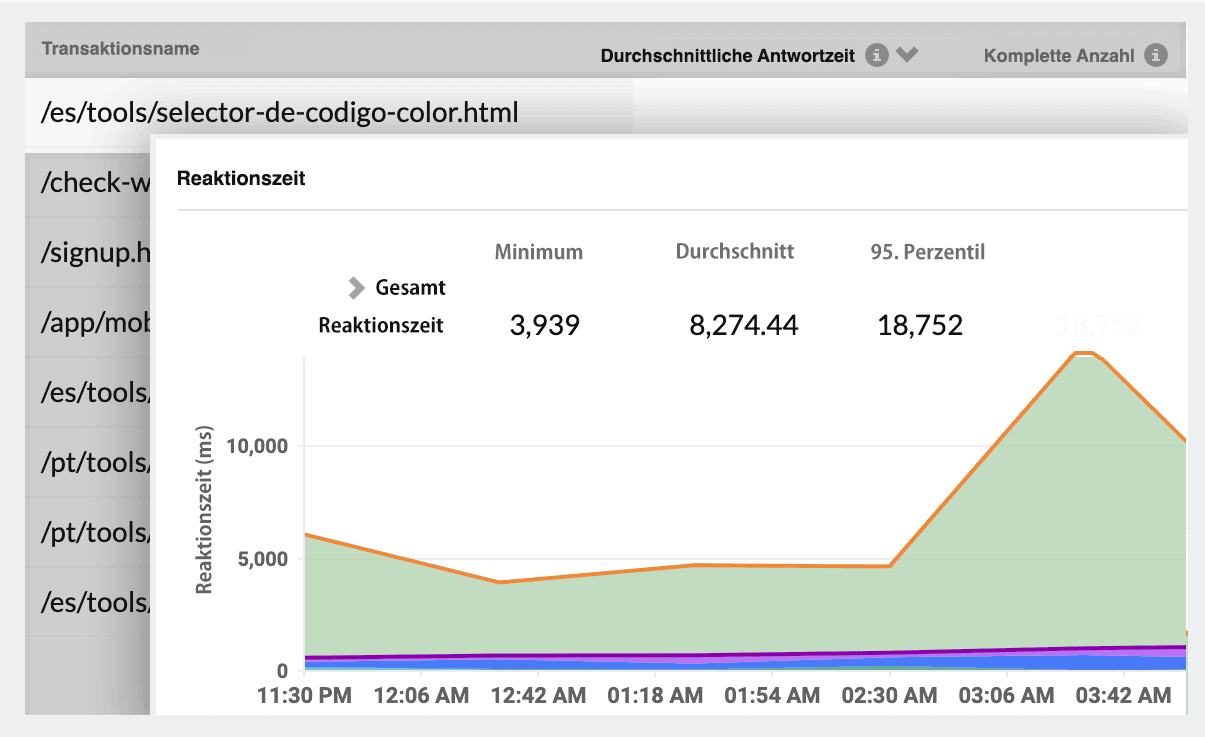Click the info icon beside Durchschnittliche Antwortzeit
The width and height of the screenshot is (1205, 737).
(x=879, y=56)
